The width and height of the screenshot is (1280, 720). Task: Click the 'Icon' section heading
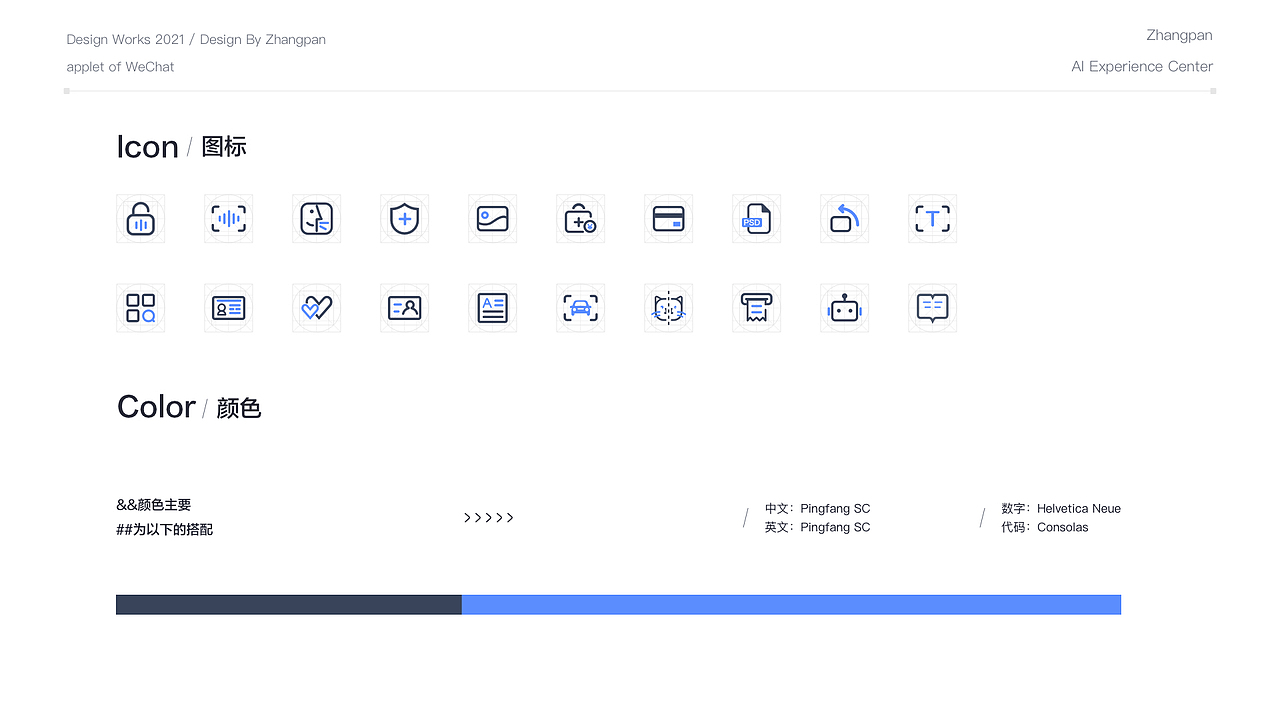pyautogui.click(x=147, y=147)
